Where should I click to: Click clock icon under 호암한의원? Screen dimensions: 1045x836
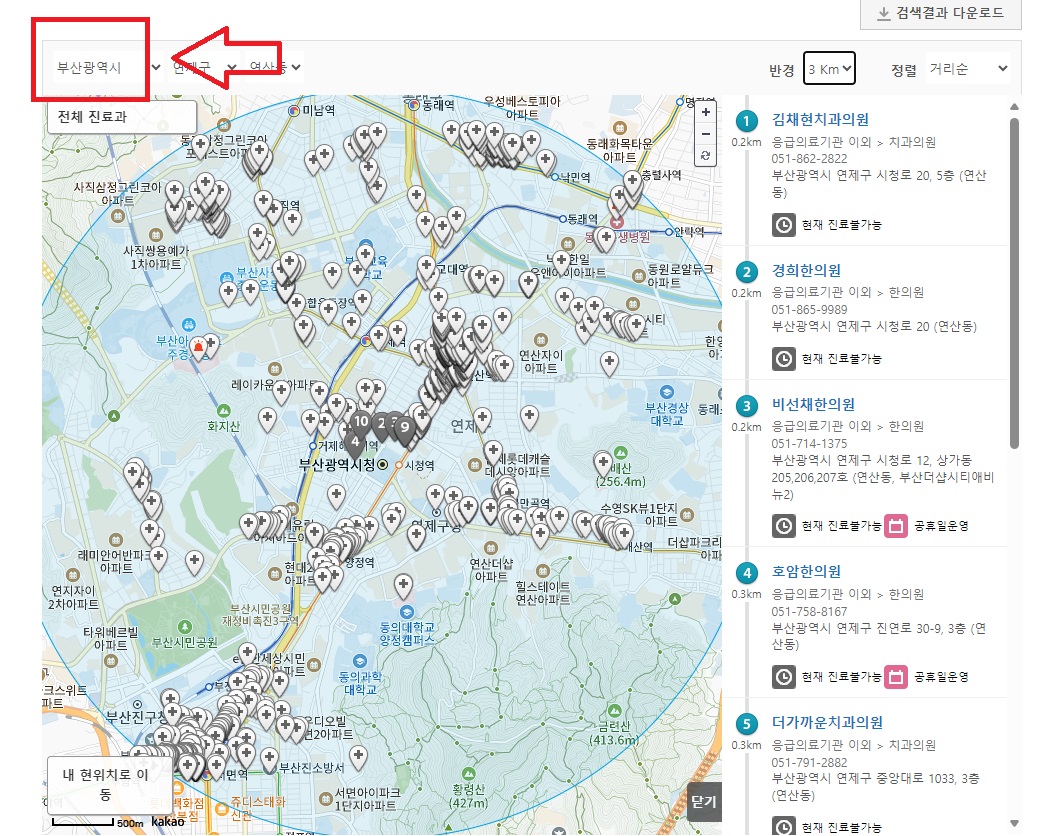pyautogui.click(x=784, y=677)
